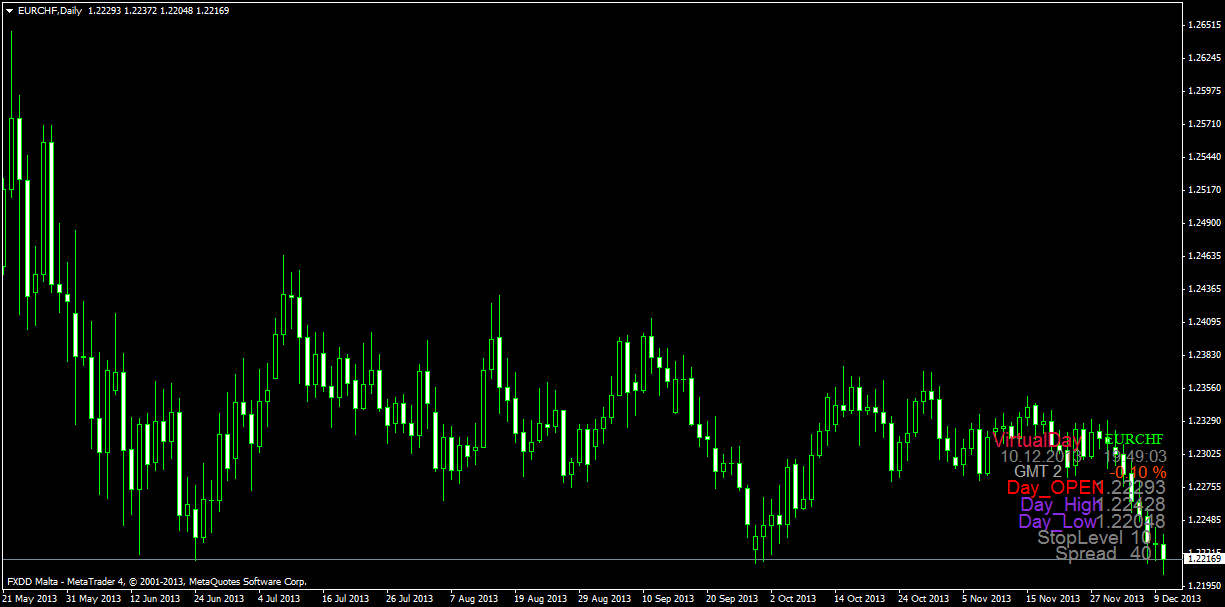The width and height of the screenshot is (1225, 607).
Task: Select the red VirtualDay label
Action: [1037, 440]
